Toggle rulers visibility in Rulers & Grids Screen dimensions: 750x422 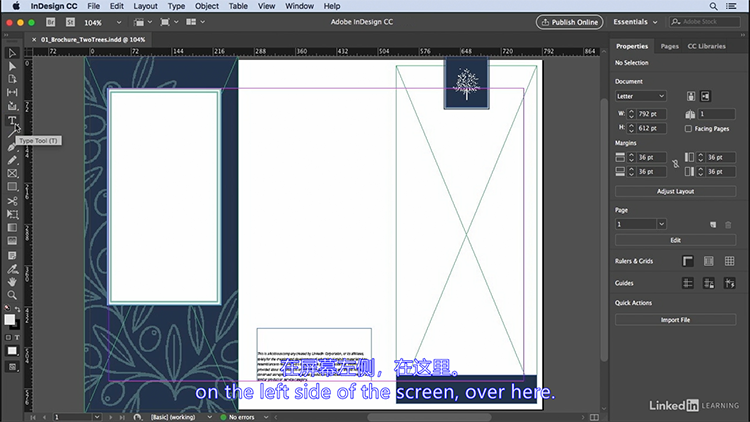pyautogui.click(x=688, y=261)
